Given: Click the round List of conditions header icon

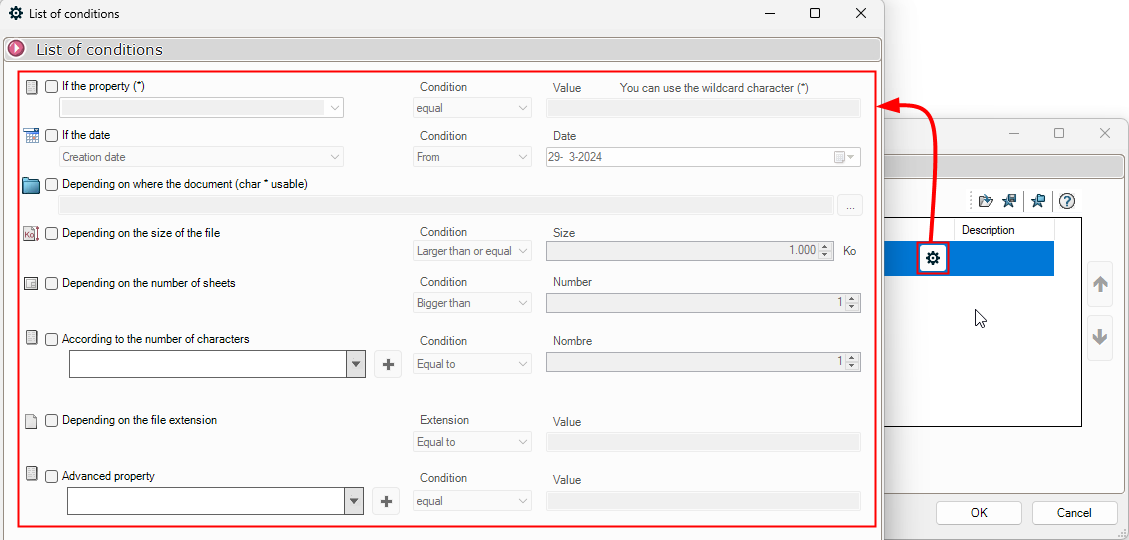Looking at the screenshot, I should click(x=16, y=49).
